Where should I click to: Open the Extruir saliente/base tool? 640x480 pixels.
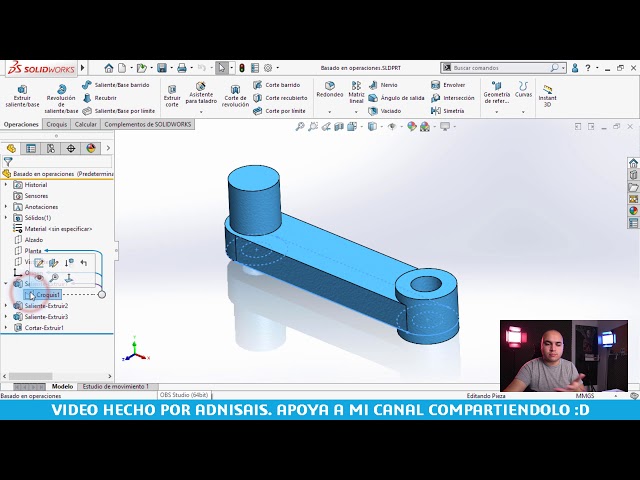[22, 96]
